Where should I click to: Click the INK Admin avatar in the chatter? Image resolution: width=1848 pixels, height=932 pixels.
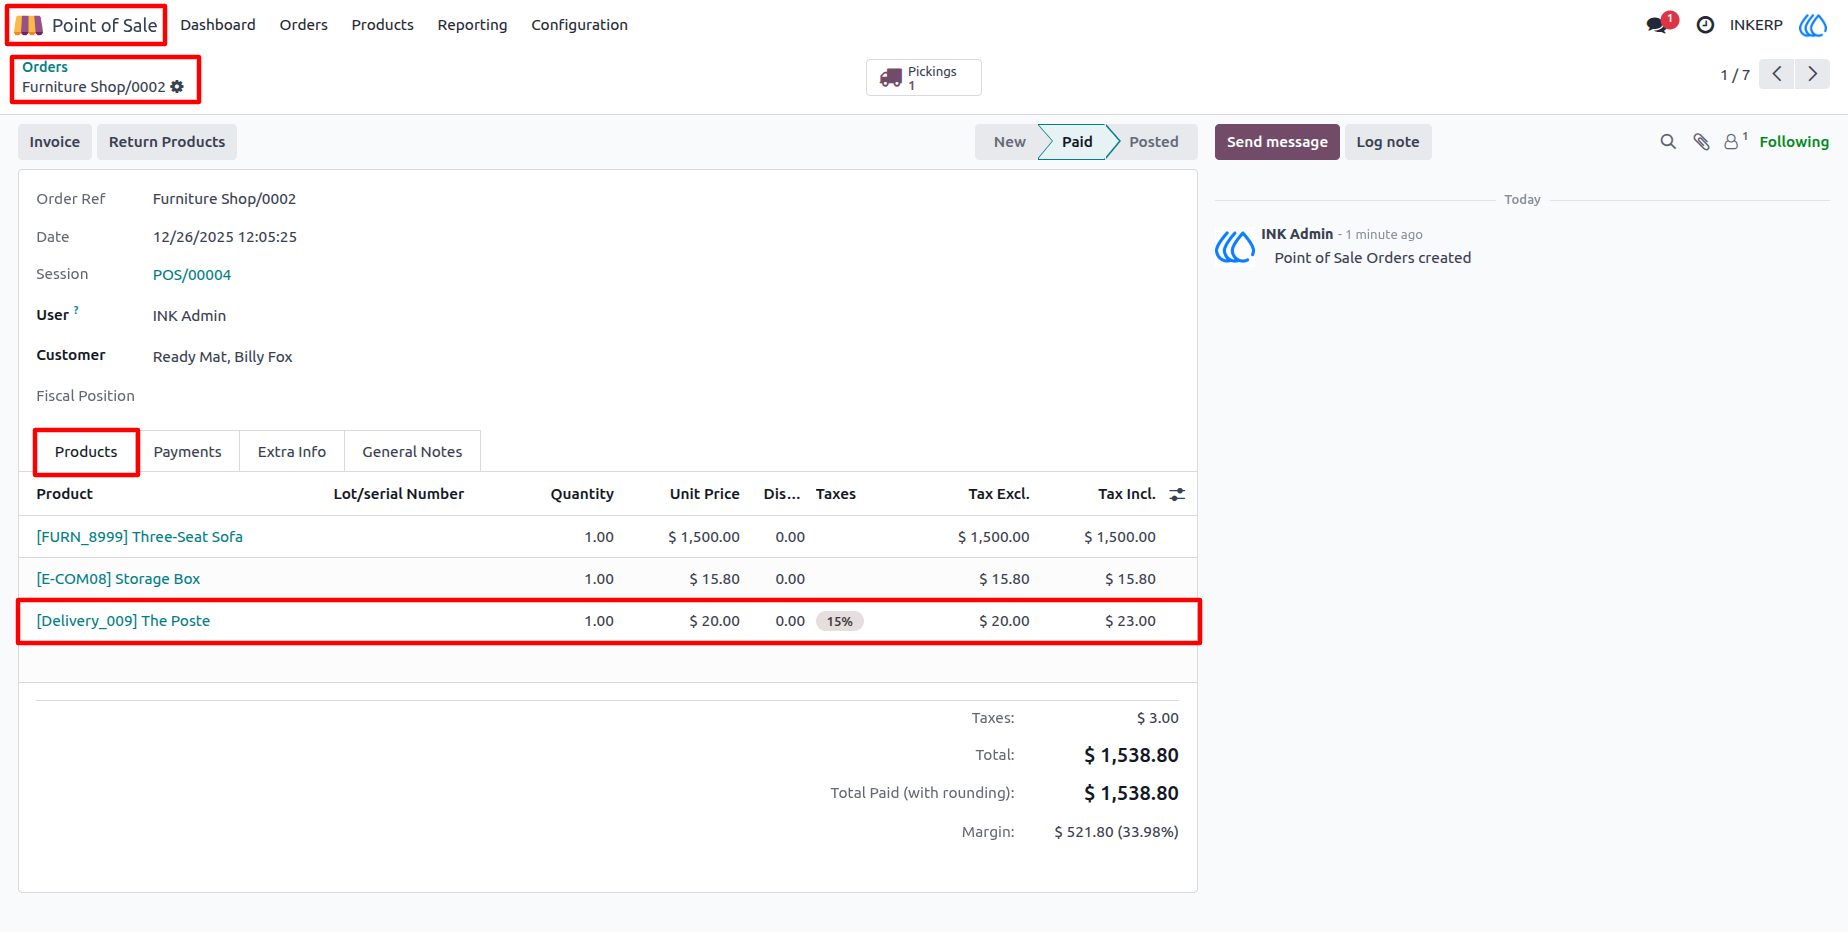(x=1235, y=246)
